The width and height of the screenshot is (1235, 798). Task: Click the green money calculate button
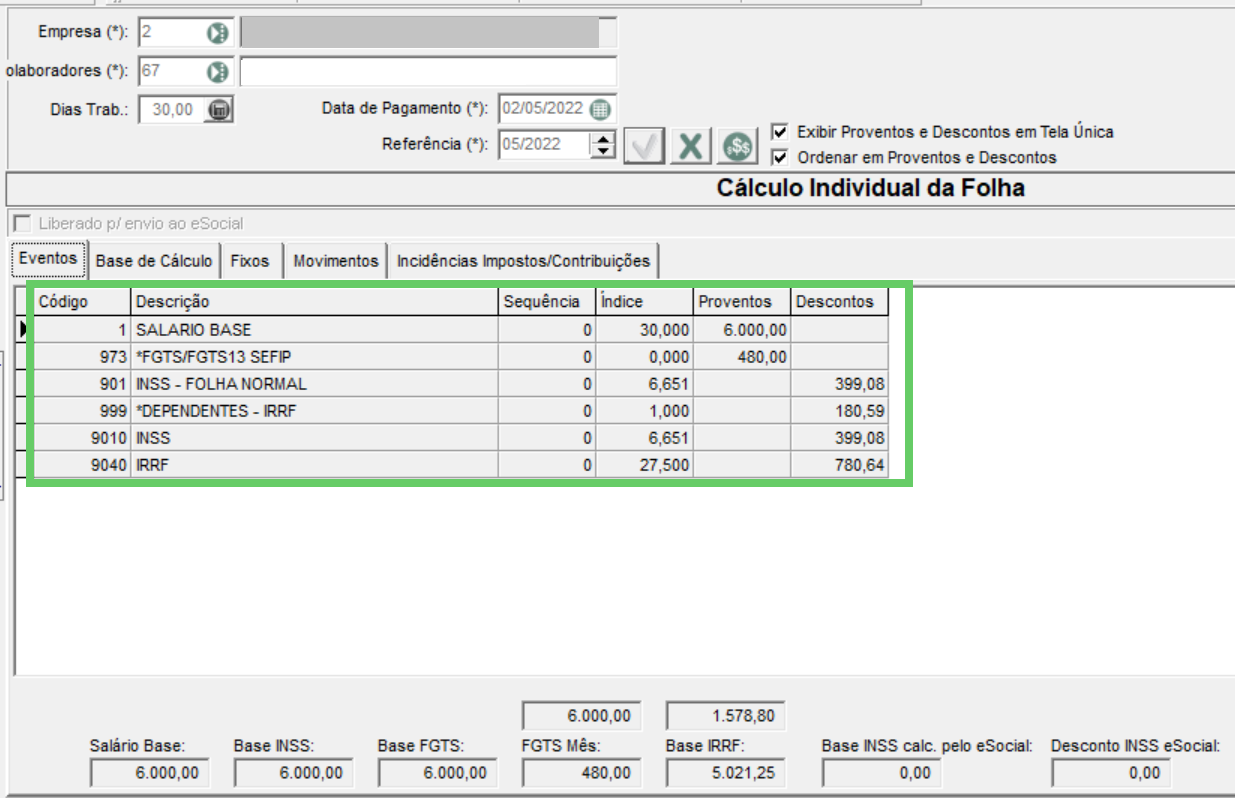738,147
